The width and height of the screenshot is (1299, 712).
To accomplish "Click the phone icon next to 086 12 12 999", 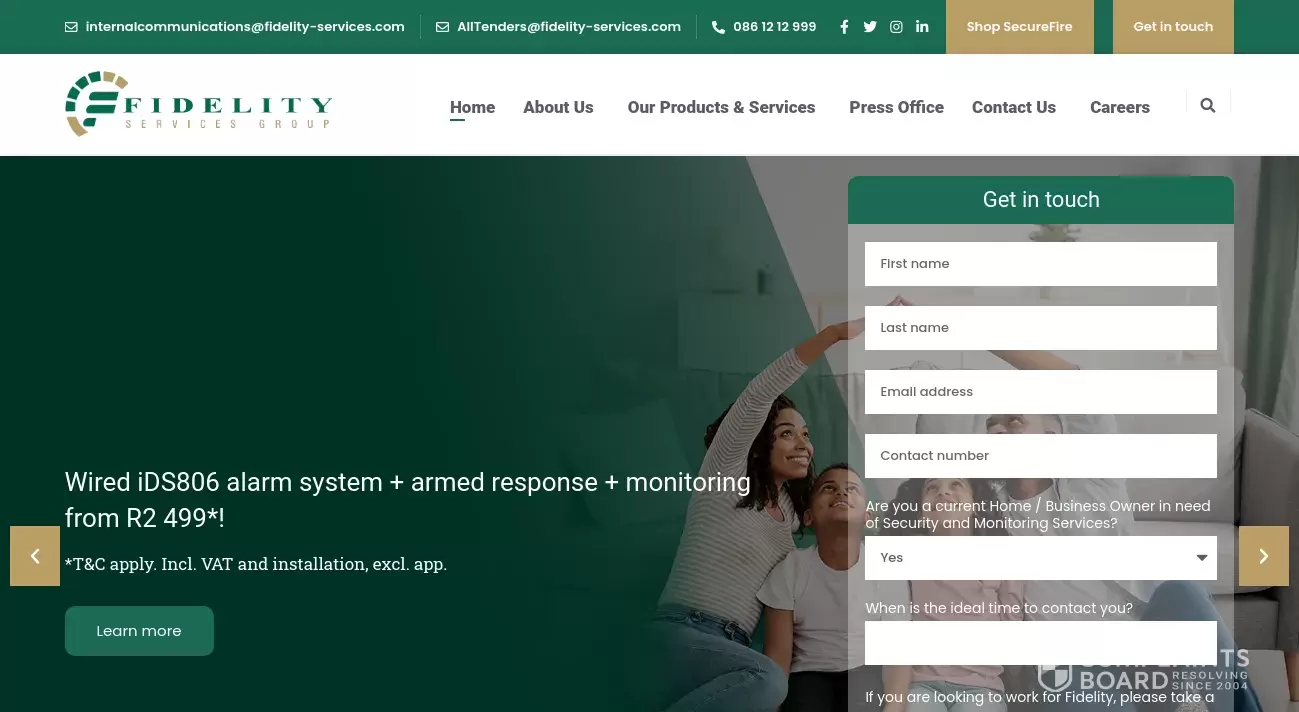I will click(x=719, y=27).
